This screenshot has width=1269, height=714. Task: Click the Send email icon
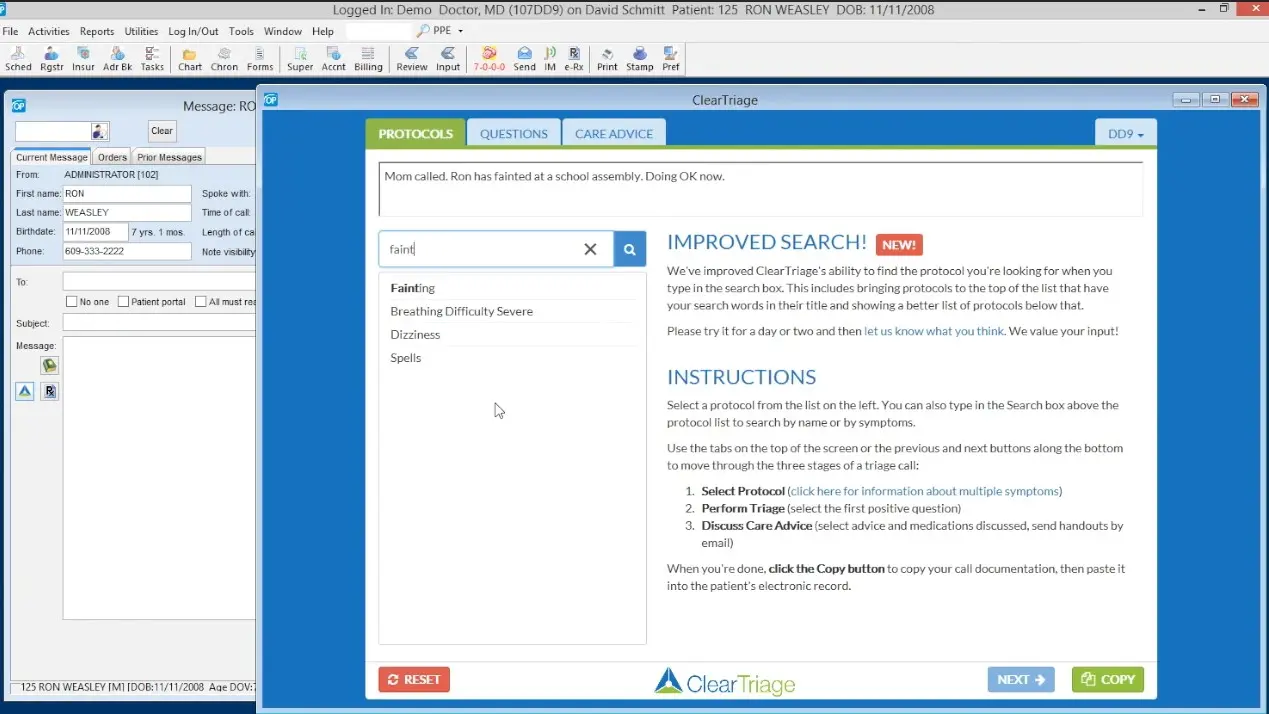[x=524, y=57]
